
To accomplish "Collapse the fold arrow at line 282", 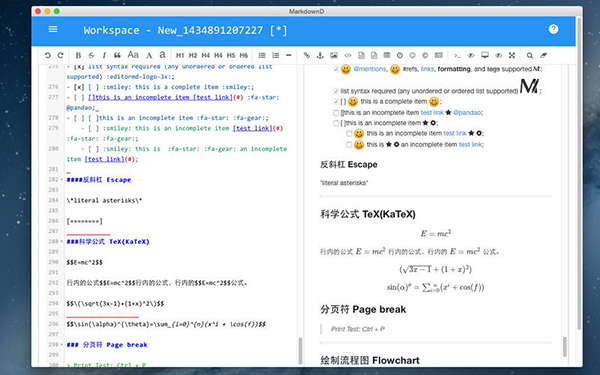I will [62, 180].
